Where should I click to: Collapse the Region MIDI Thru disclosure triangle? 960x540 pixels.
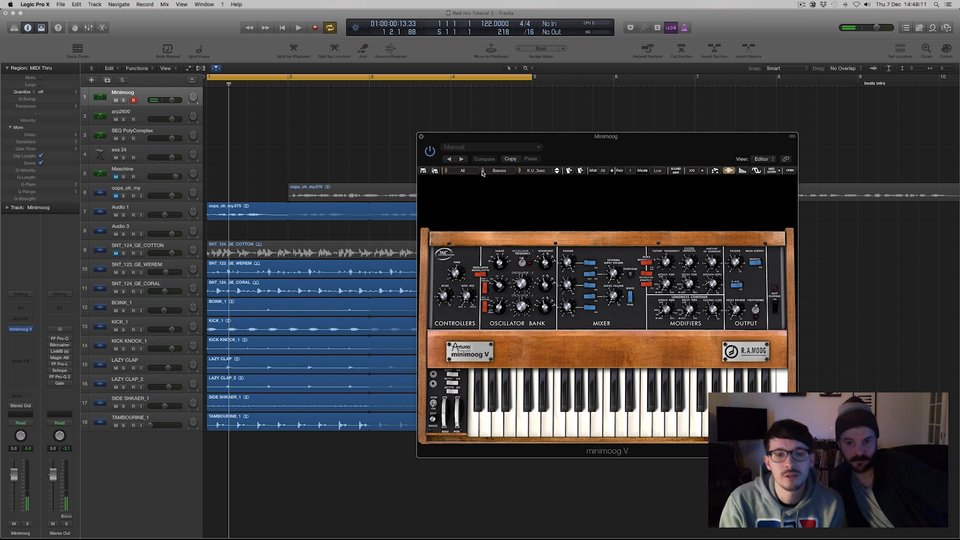coord(7,68)
